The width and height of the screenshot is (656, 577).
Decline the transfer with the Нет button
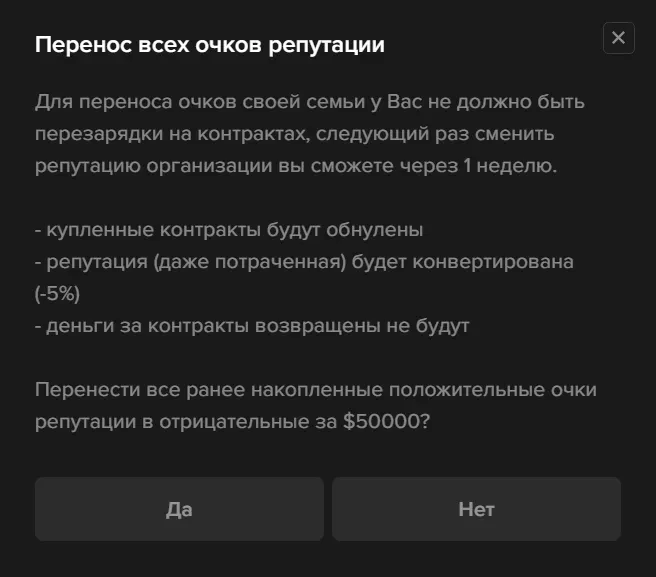[x=476, y=509]
